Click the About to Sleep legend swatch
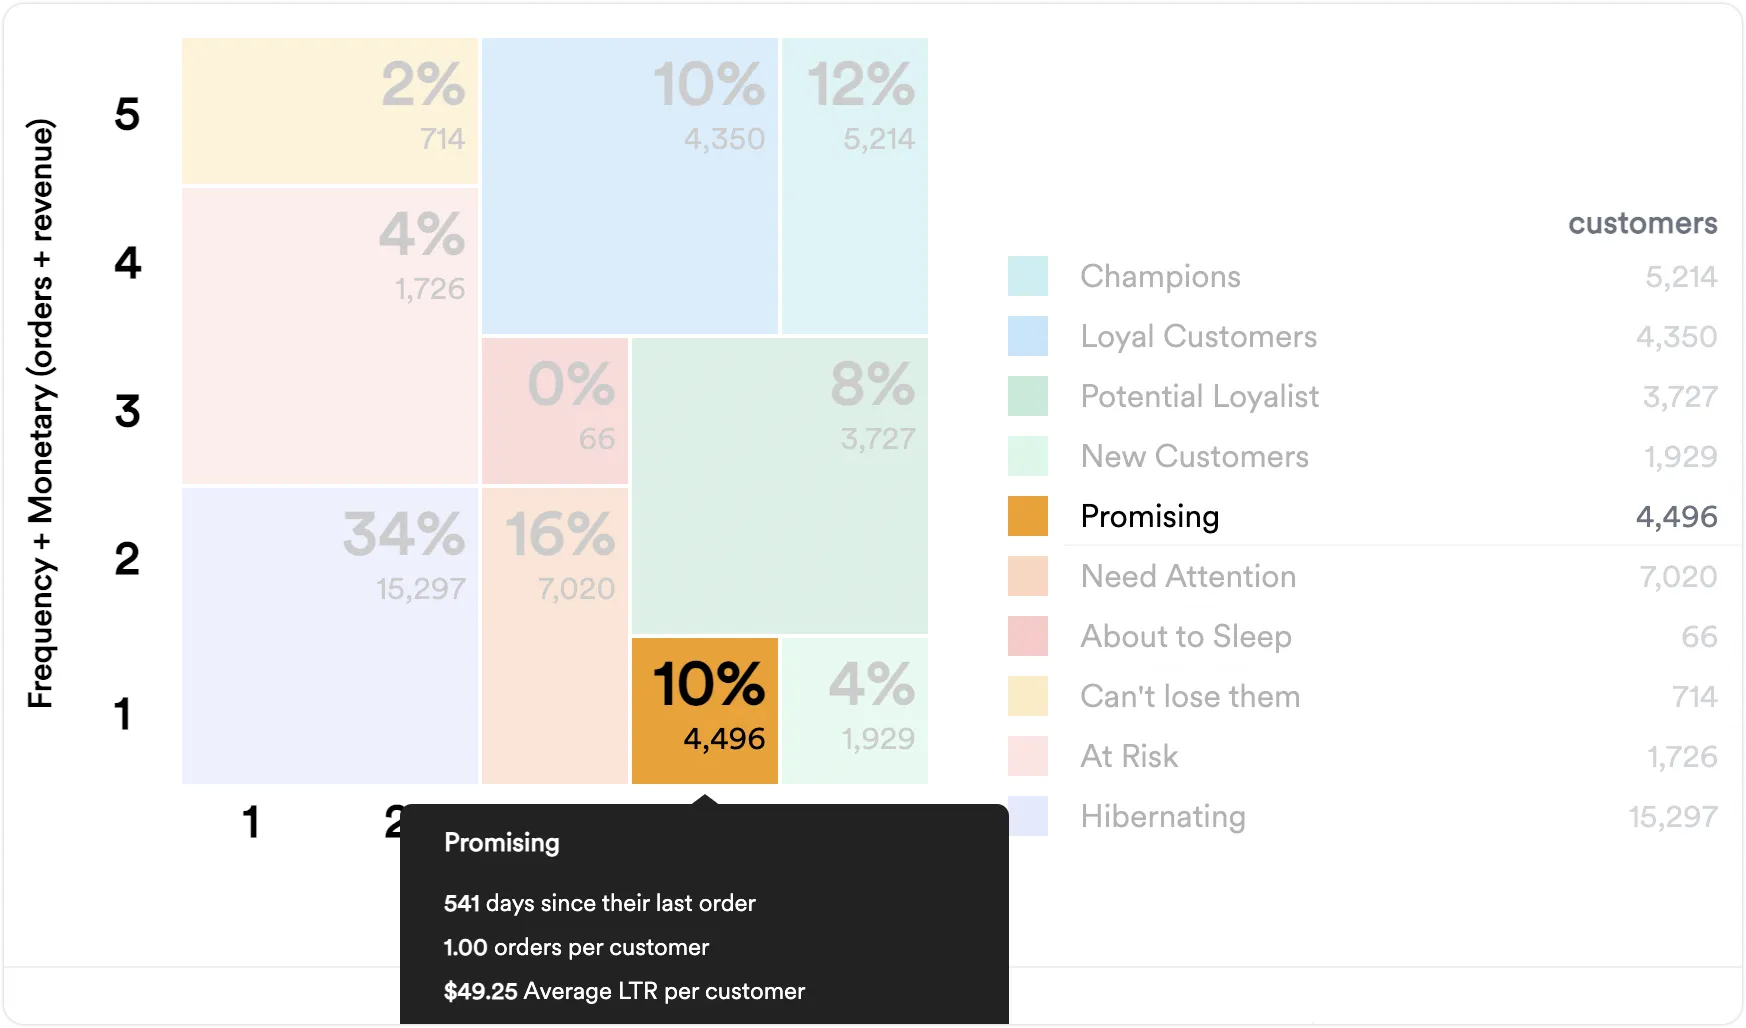 point(1028,636)
